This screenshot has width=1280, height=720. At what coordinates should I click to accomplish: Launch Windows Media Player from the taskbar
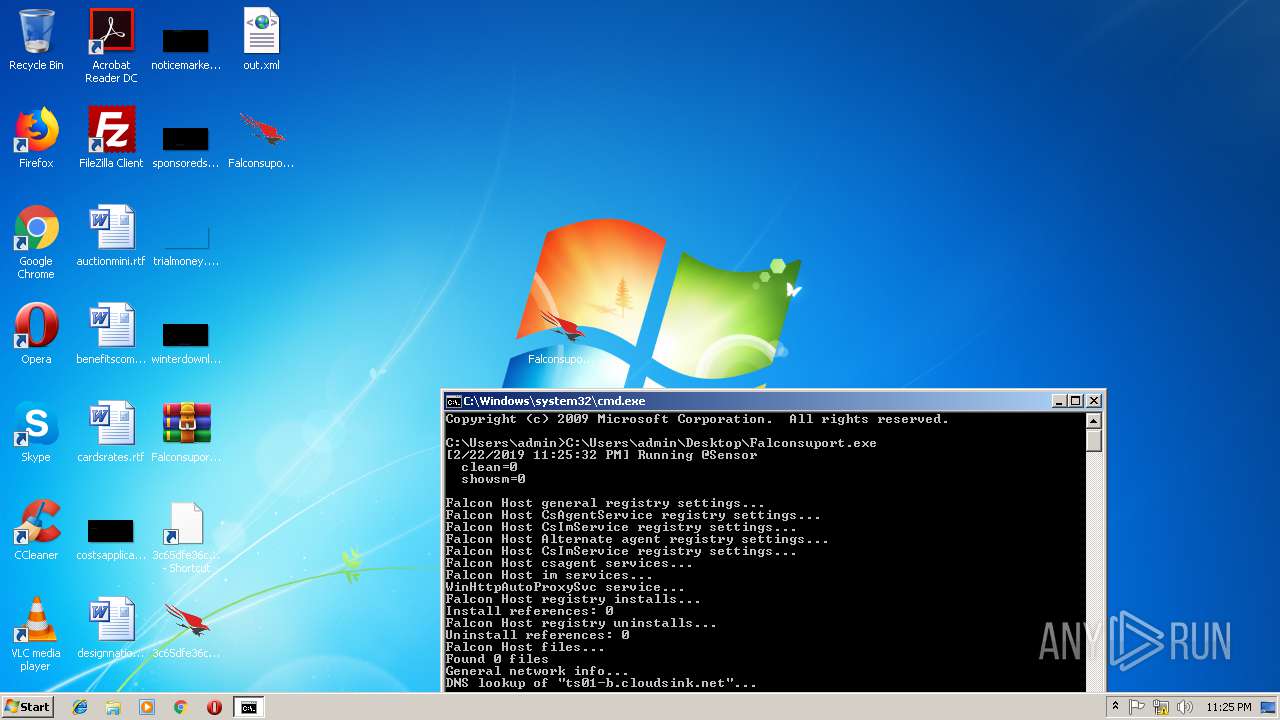coord(147,707)
